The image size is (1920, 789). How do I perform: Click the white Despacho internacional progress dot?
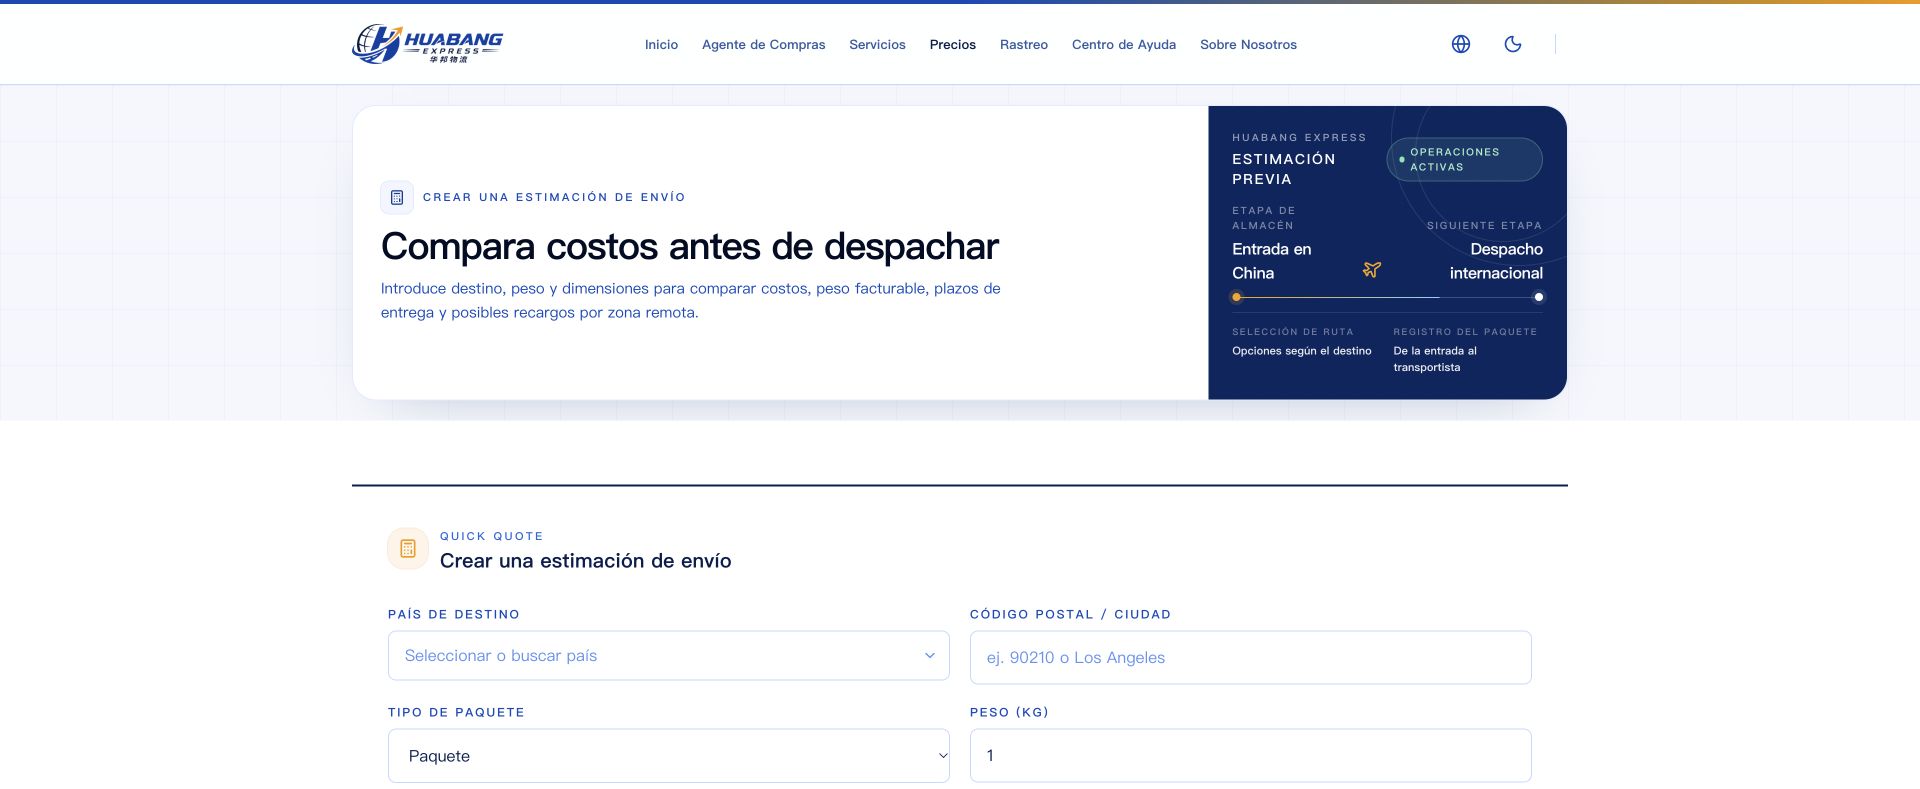(1539, 297)
